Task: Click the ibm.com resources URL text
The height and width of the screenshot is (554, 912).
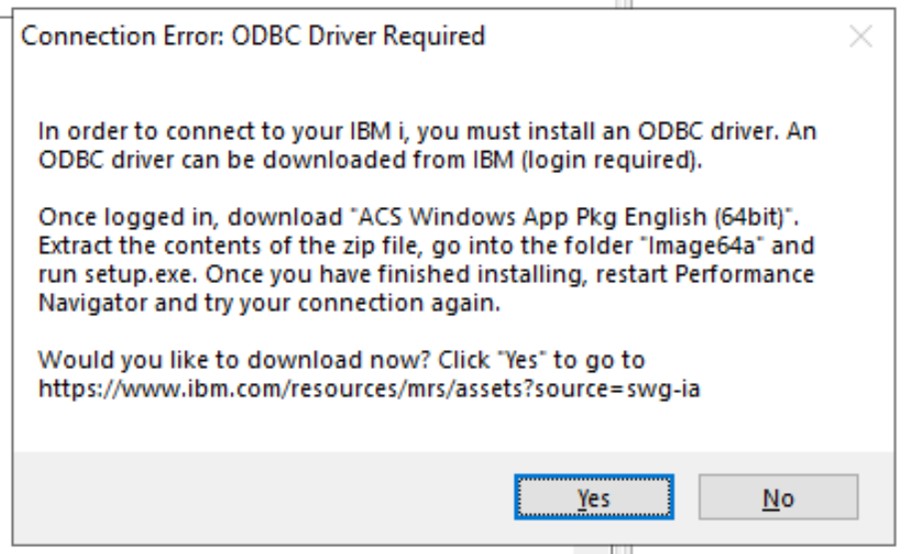Action: click(x=369, y=388)
